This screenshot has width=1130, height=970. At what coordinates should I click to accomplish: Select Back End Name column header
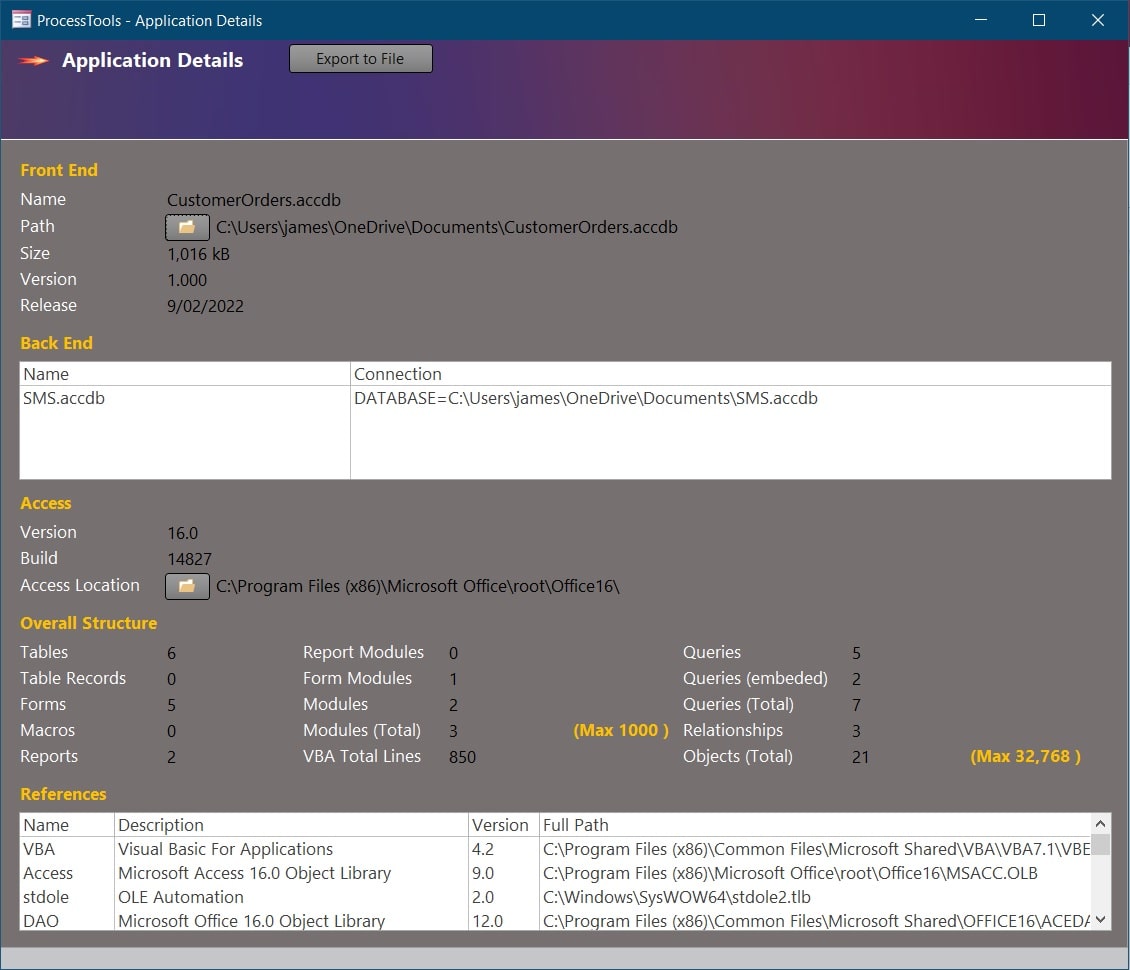pyautogui.click(x=184, y=374)
